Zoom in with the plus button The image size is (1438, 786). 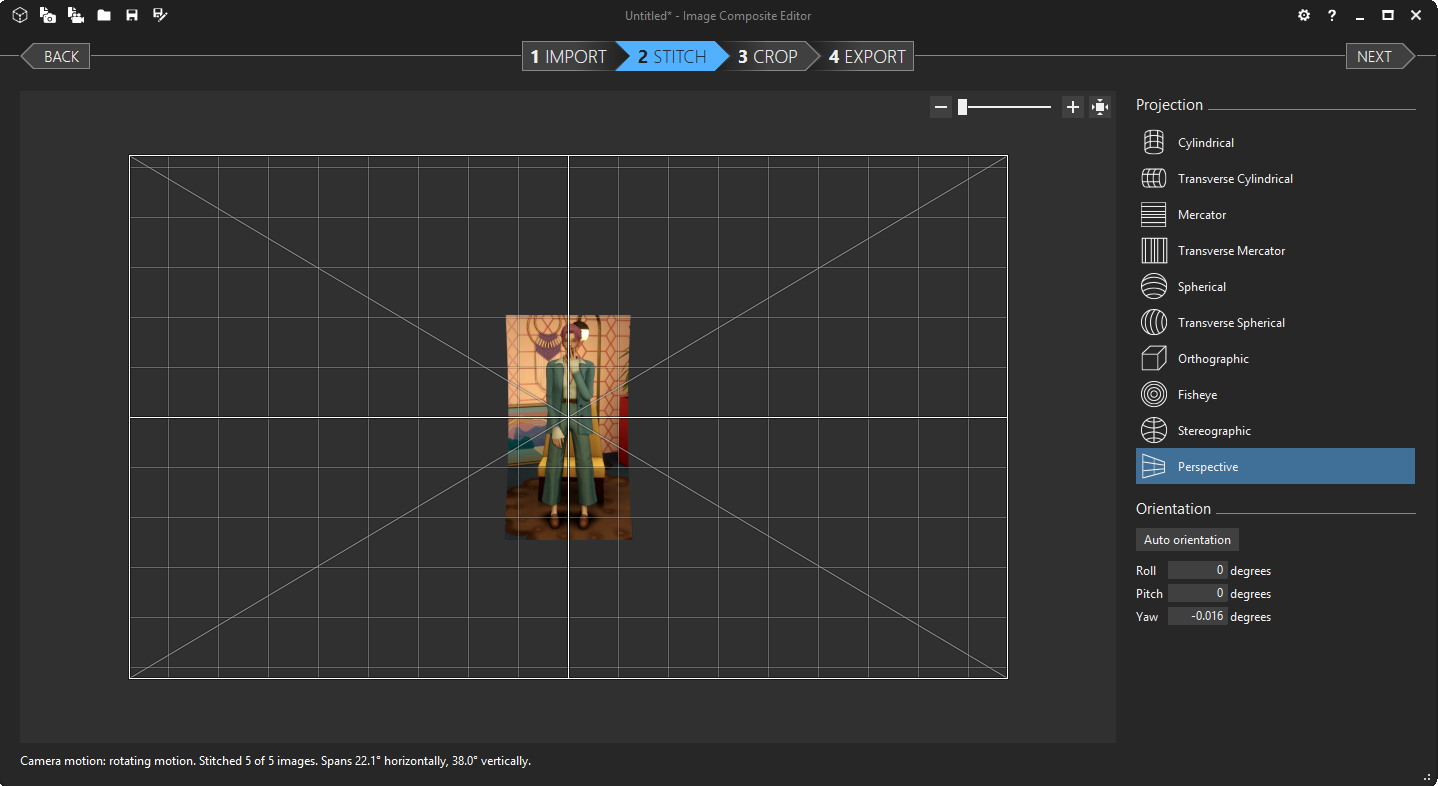[x=1073, y=107]
